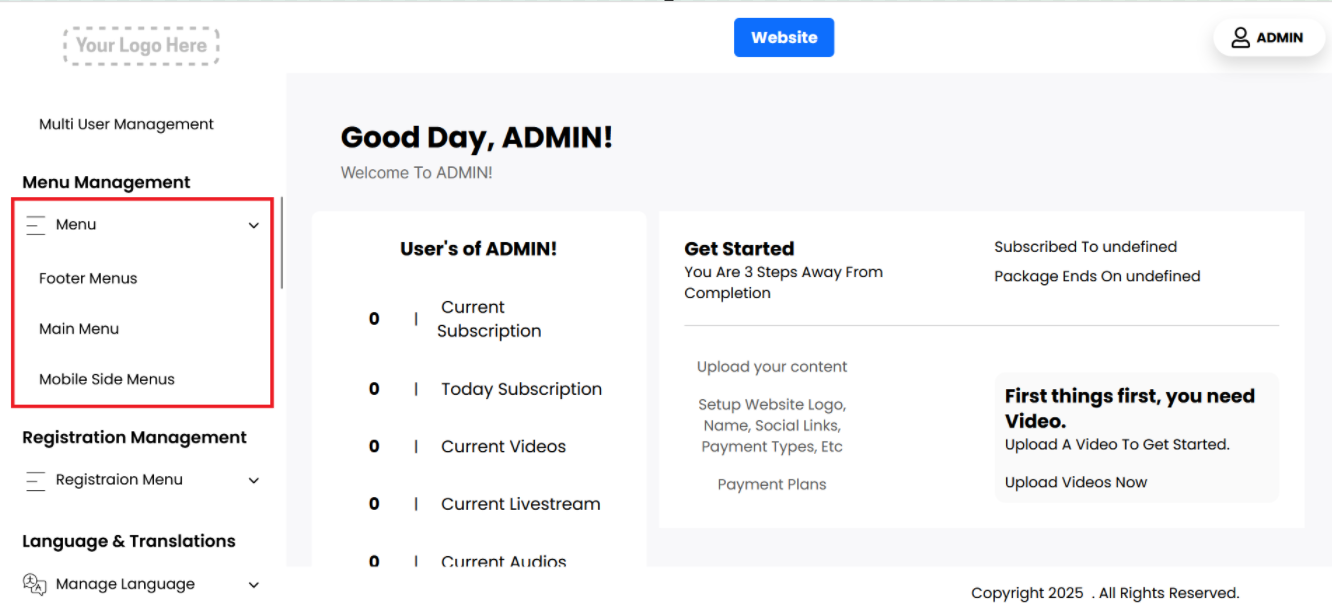Click the Upload Videos Now link
This screenshot has width=1332, height=610.
tap(1076, 483)
